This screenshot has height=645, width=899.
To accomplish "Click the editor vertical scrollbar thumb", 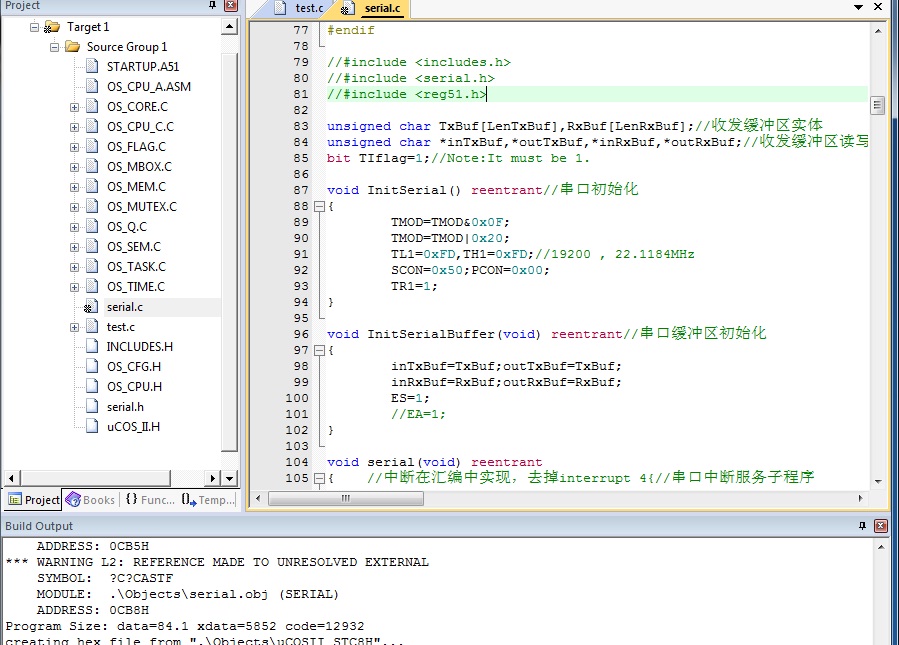I will coord(878,105).
